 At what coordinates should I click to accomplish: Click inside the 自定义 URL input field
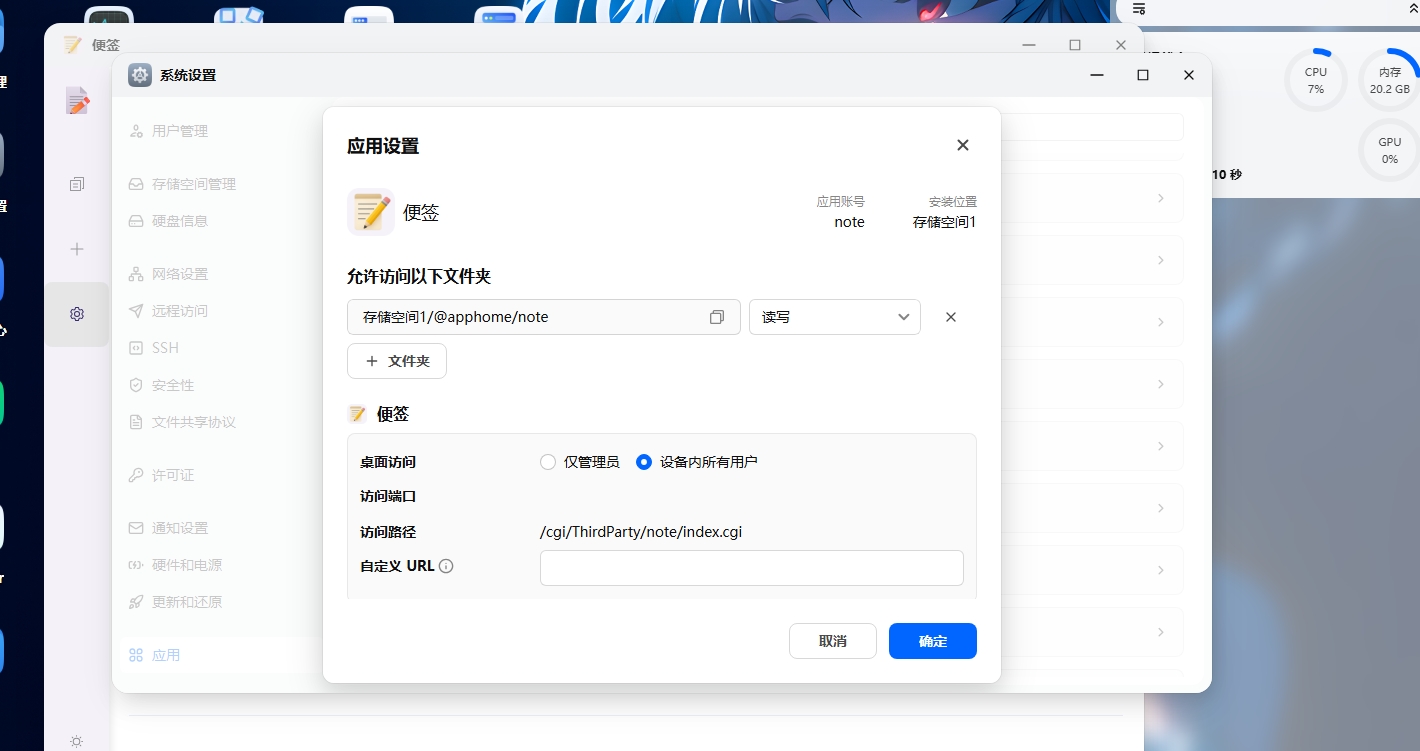click(x=751, y=567)
